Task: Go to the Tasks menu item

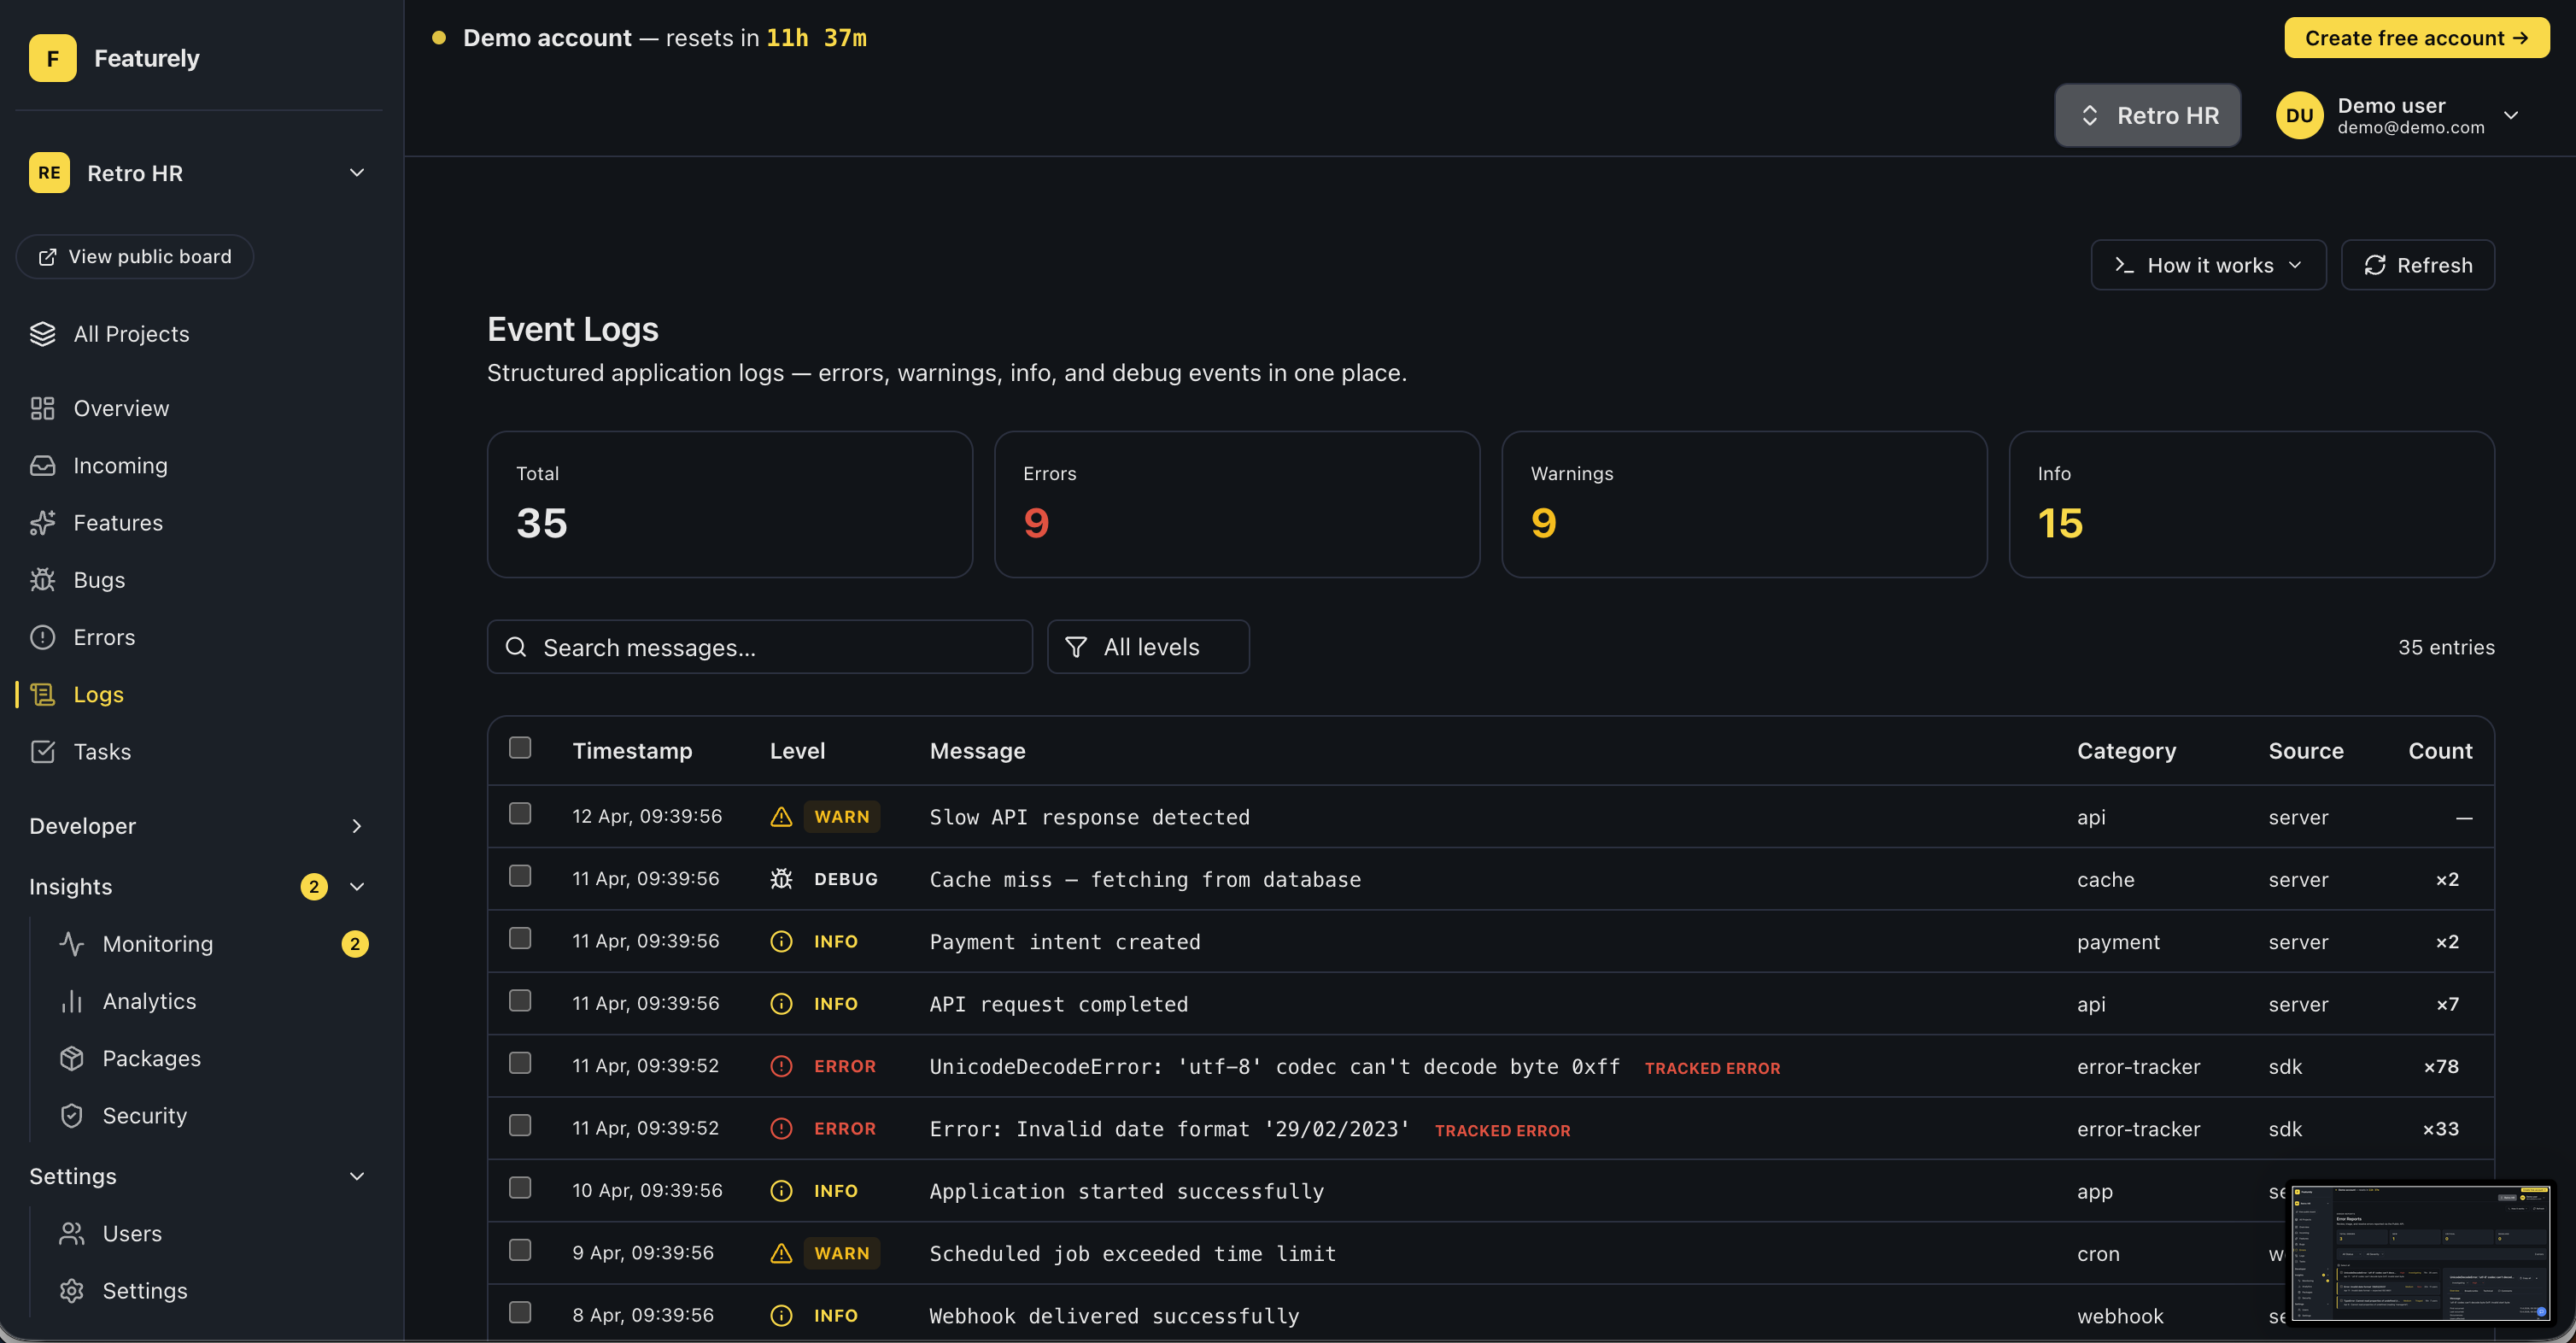Action: point(102,752)
